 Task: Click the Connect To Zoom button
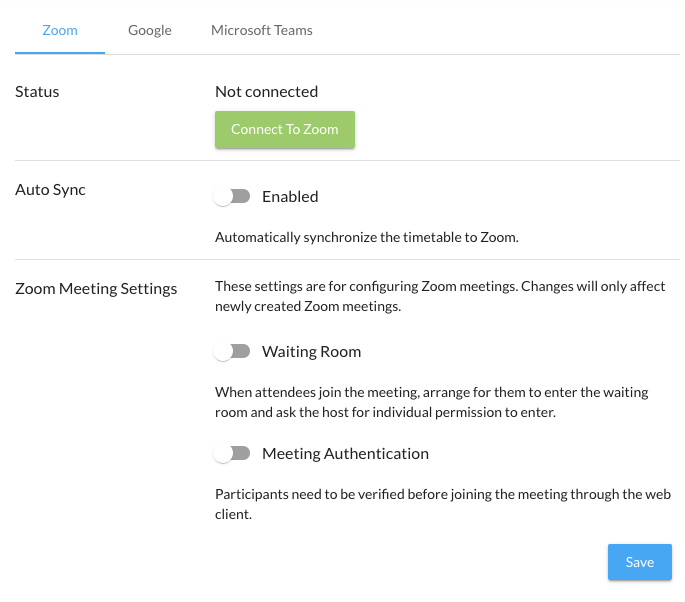pyautogui.click(x=285, y=129)
